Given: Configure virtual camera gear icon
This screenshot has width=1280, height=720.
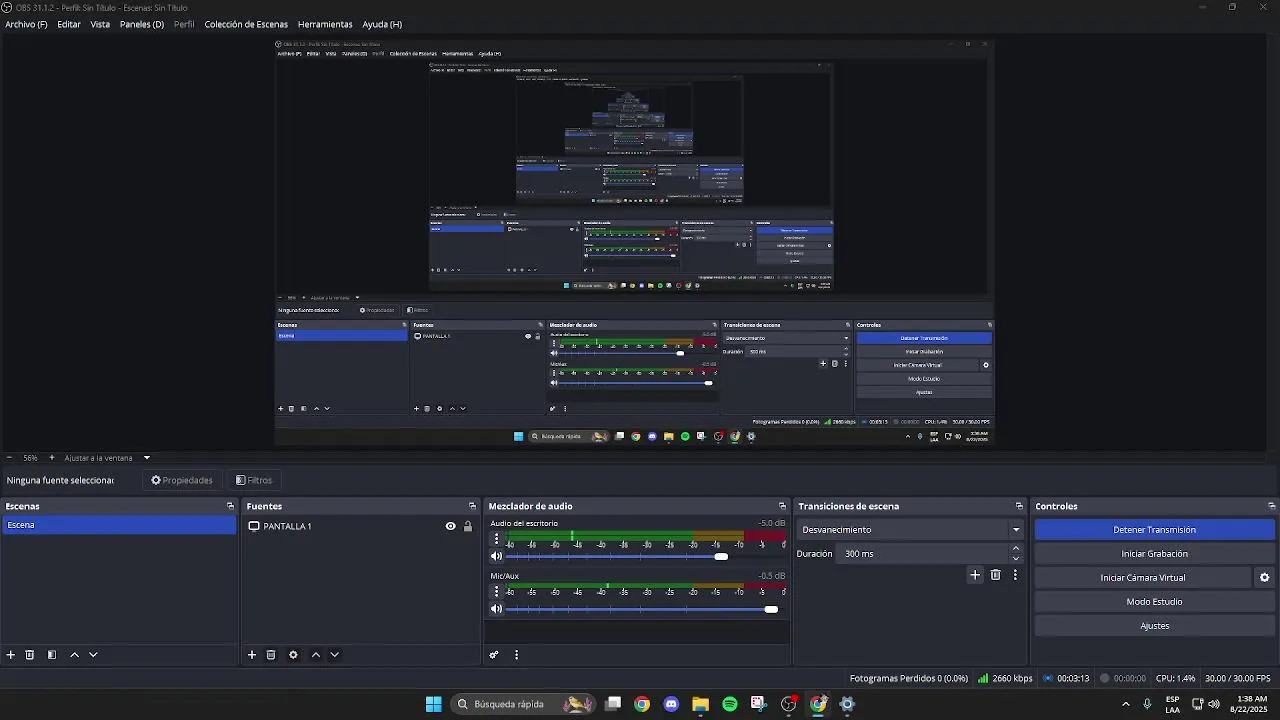Looking at the screenshot, I should (x=1264, y=578).
